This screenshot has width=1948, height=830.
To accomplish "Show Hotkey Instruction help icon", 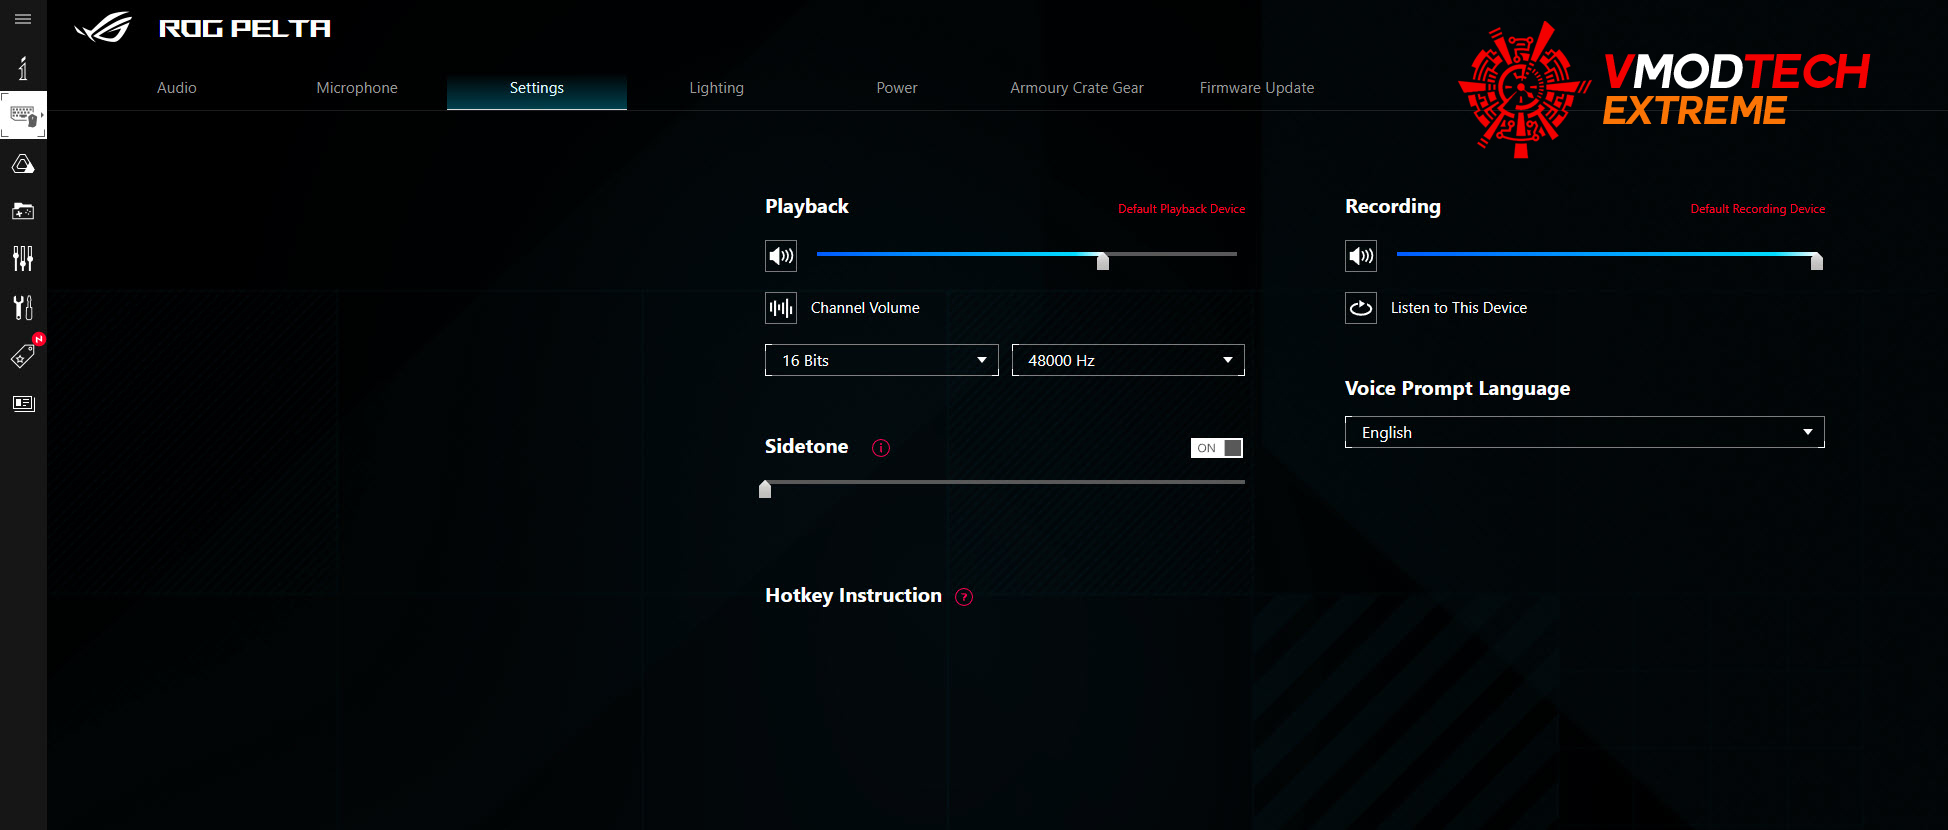I will (964, 597).
